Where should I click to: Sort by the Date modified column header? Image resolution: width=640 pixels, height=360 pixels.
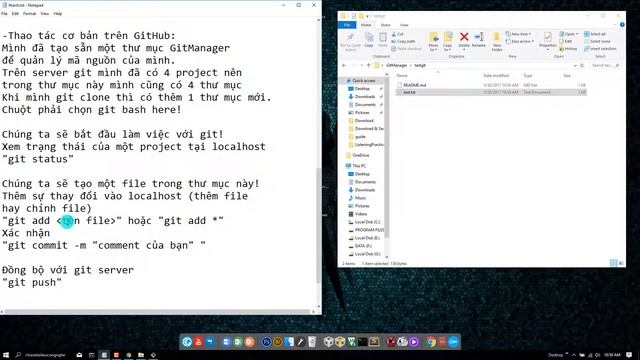[x=496, y=76]
